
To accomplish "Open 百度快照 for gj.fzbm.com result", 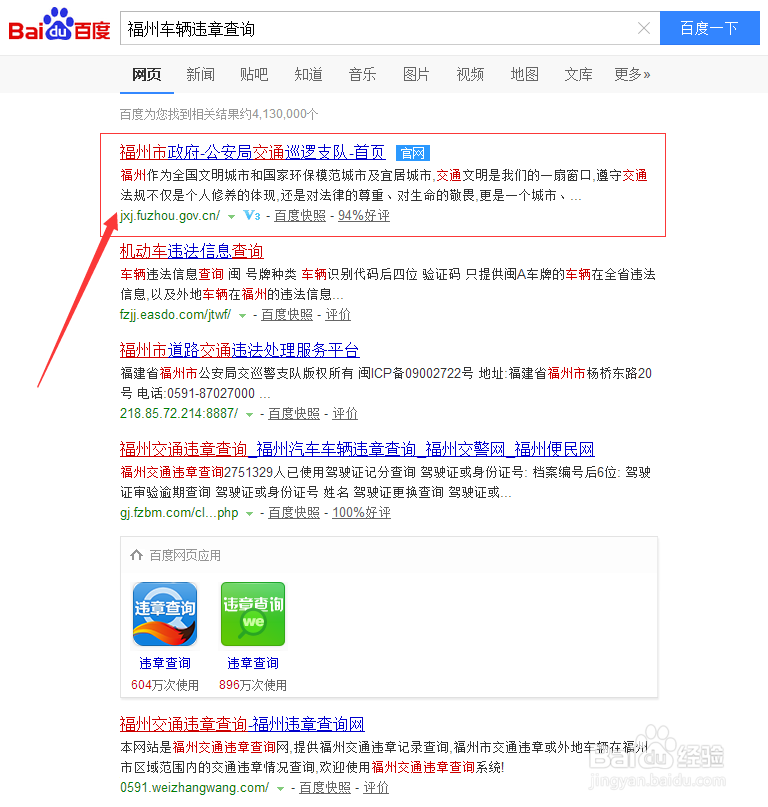I will 294,513.
